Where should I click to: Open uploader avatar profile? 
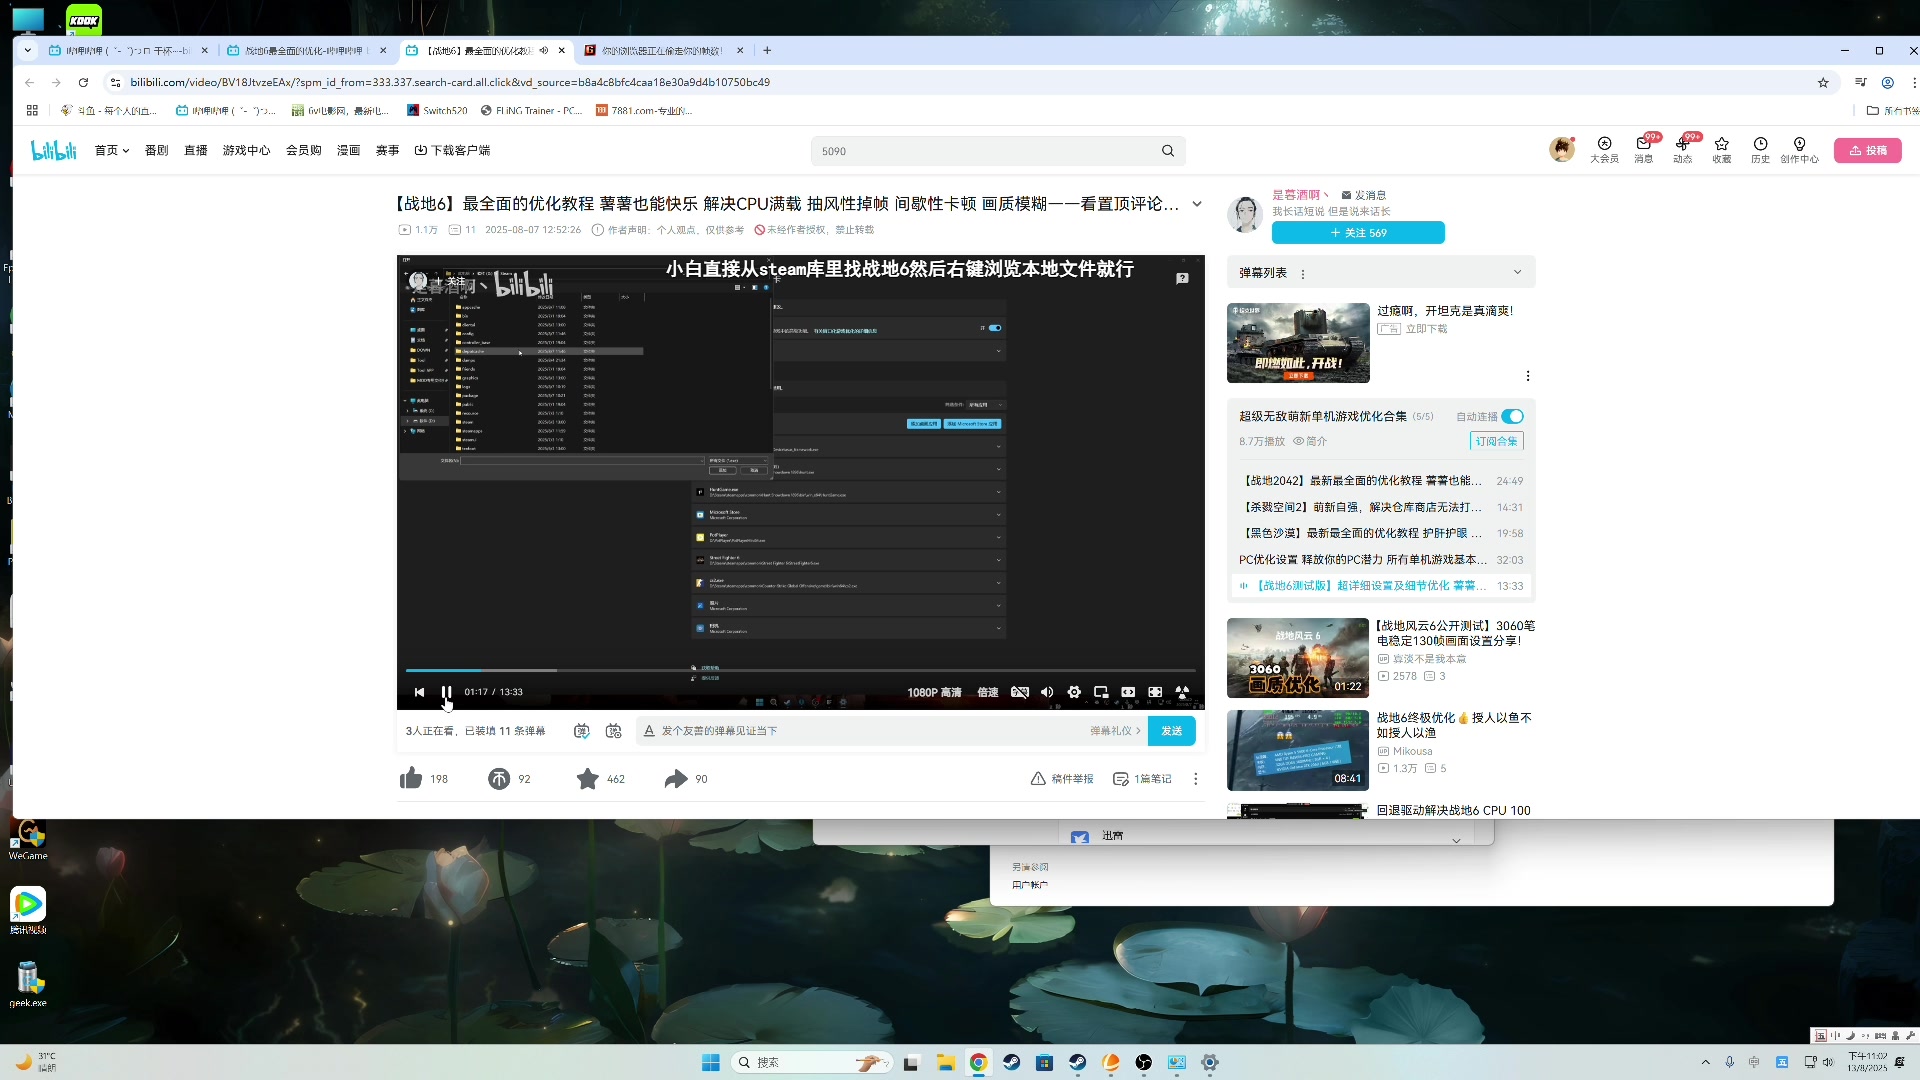coord(1245,214)
